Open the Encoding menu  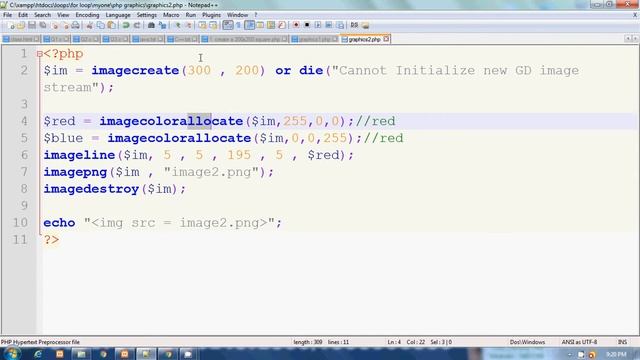click(87, 15)
